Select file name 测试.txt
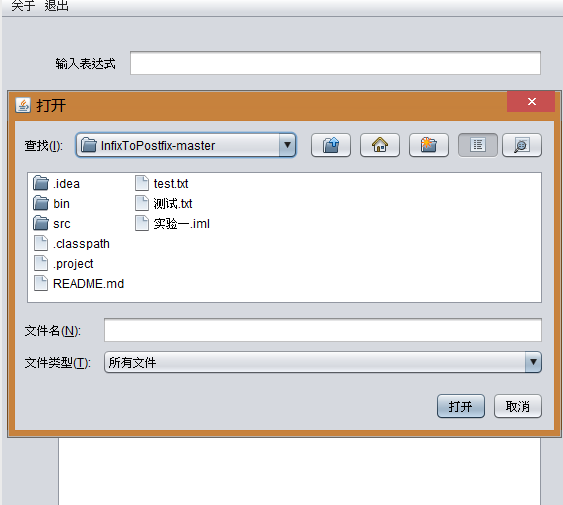563x505 pixels. pyautogui.click(x=173, y=204)
